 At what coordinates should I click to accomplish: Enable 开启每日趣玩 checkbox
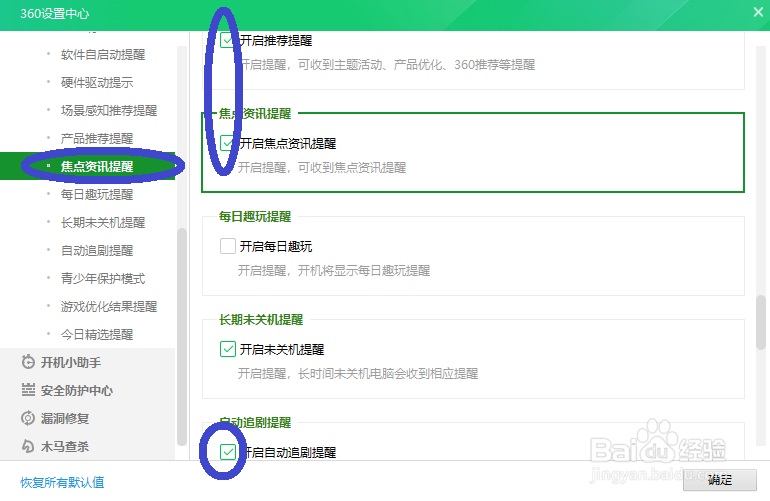click(x=227, y=246)
